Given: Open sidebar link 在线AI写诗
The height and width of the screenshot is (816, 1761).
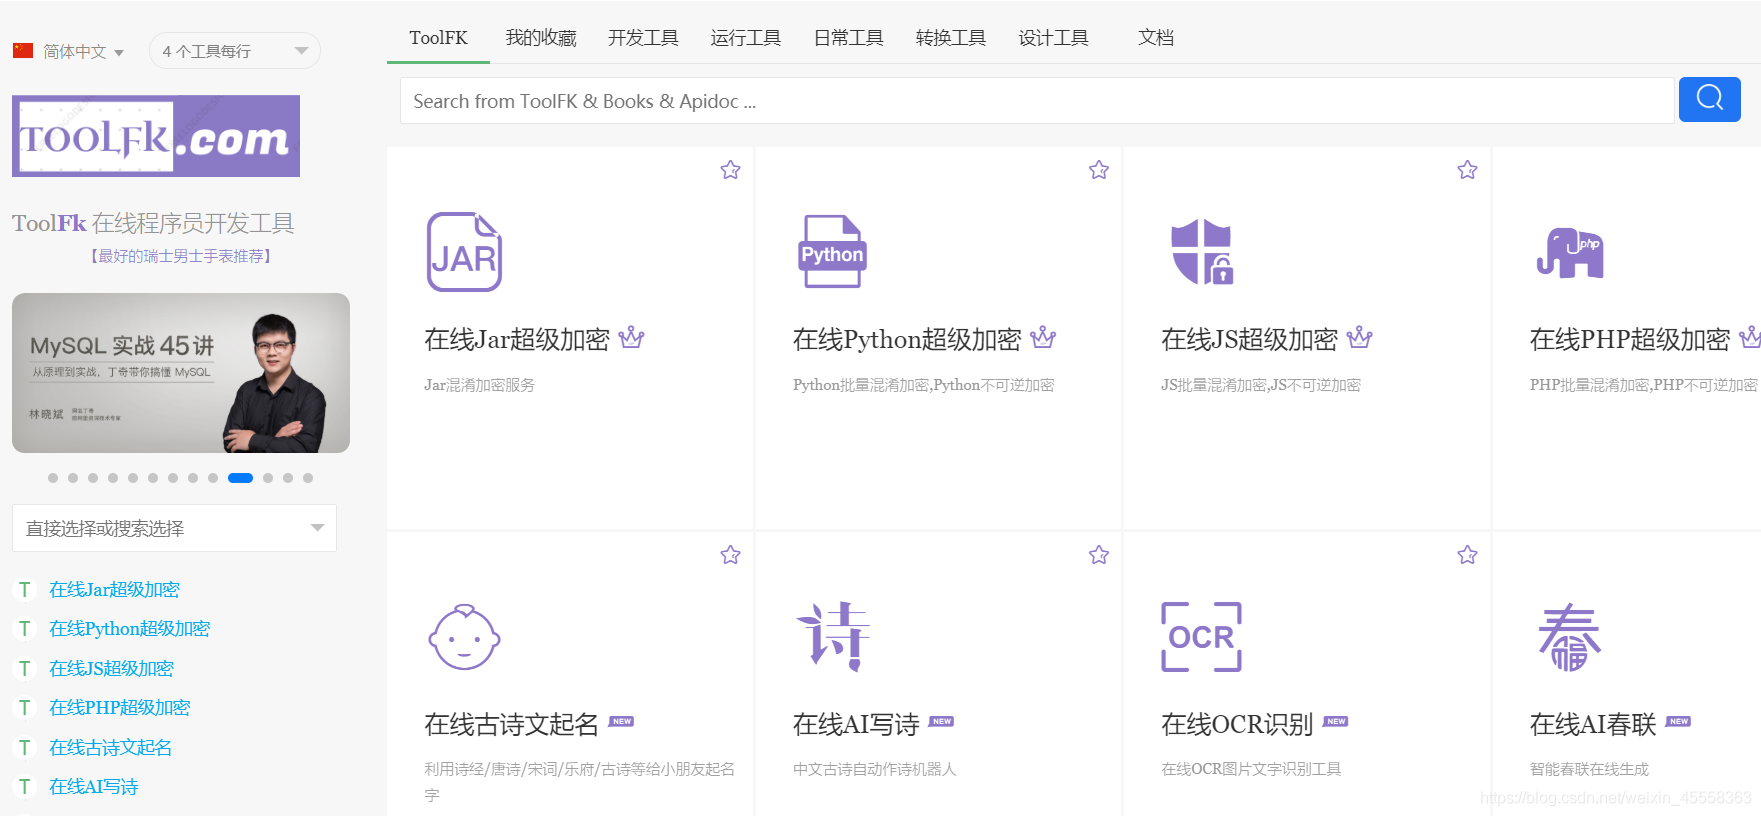Looking at the screenshot, I should 94,786.
